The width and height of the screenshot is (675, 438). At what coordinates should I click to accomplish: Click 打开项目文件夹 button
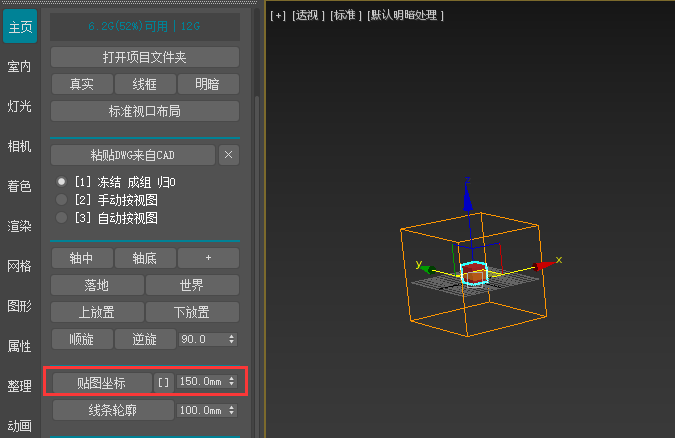point(145,57)
